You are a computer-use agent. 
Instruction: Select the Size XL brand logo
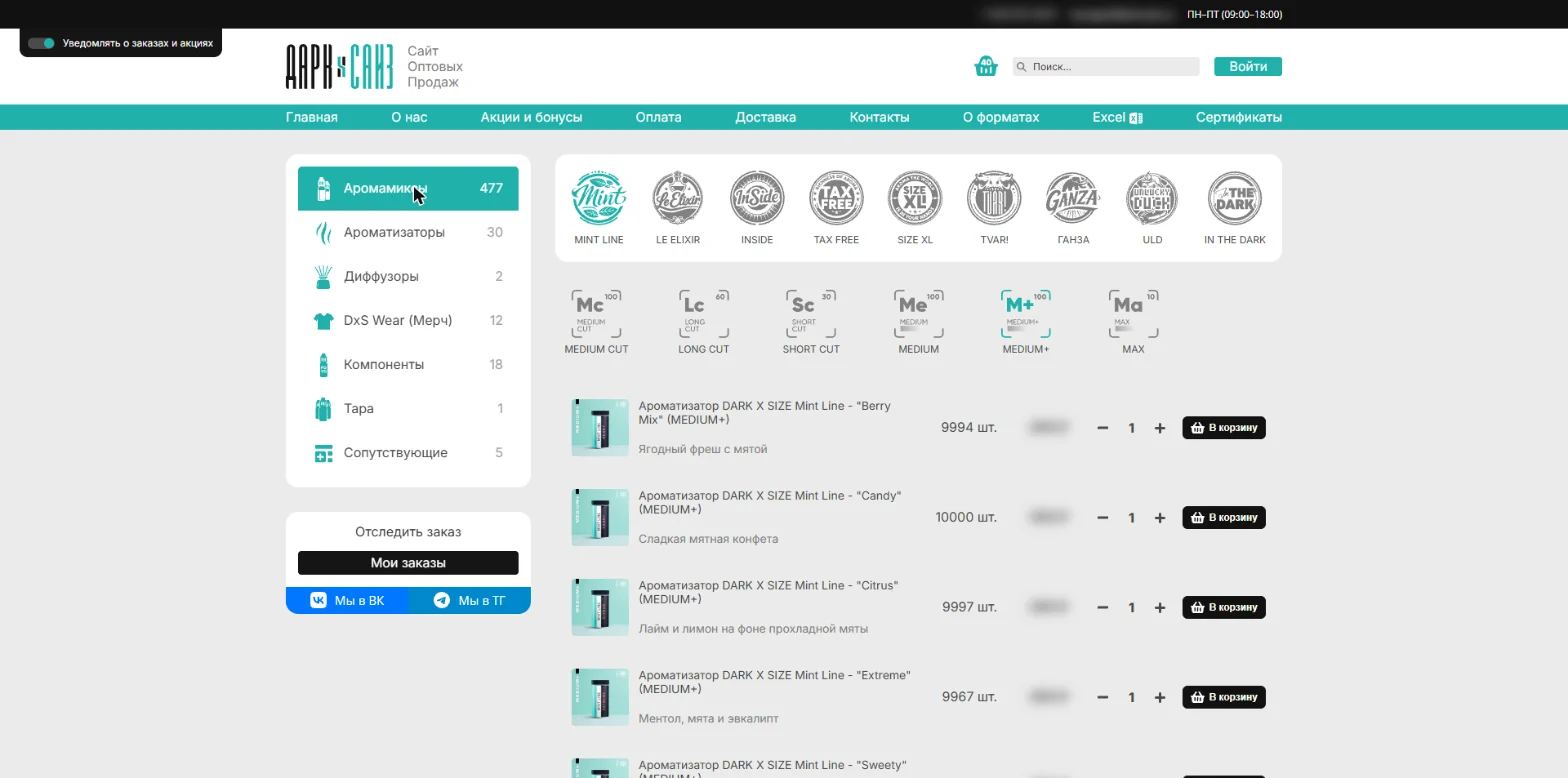point(915,198)
